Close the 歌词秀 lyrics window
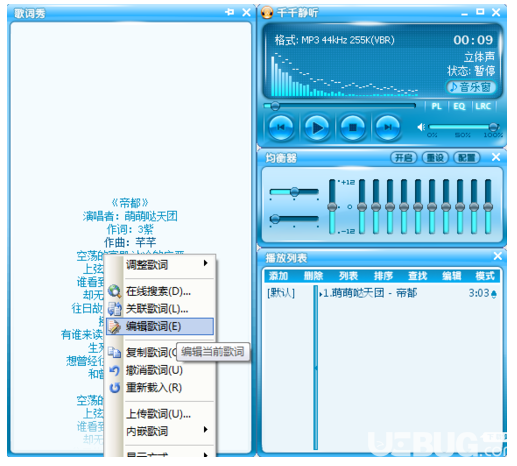Viewport: 517px width, 466px height. pos(246,12)
